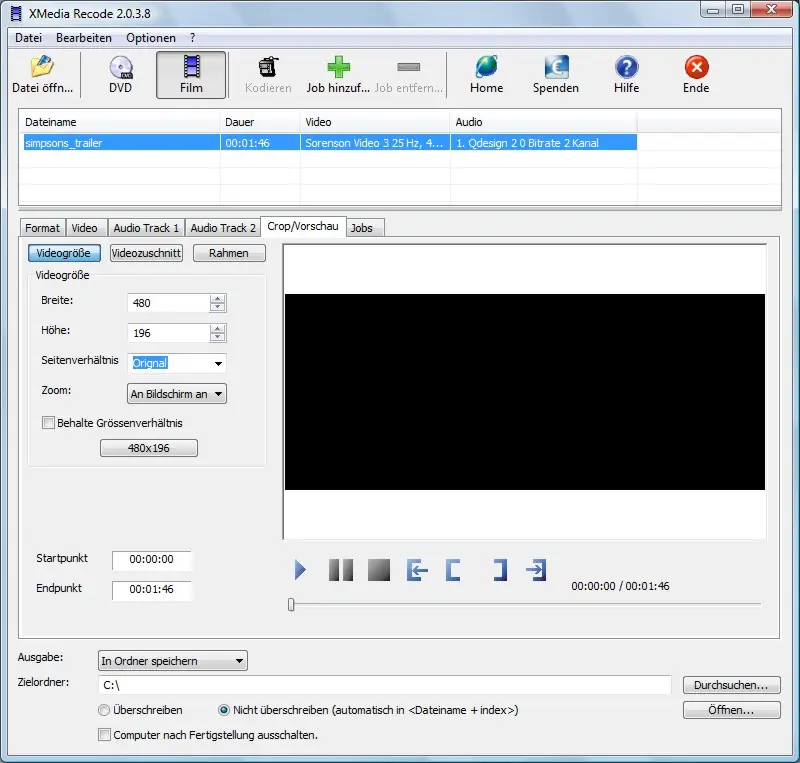Image resolution: width=800 pixels, height=763 pixels.
Task: Select the DVD source icon
Action: [119, 73]
